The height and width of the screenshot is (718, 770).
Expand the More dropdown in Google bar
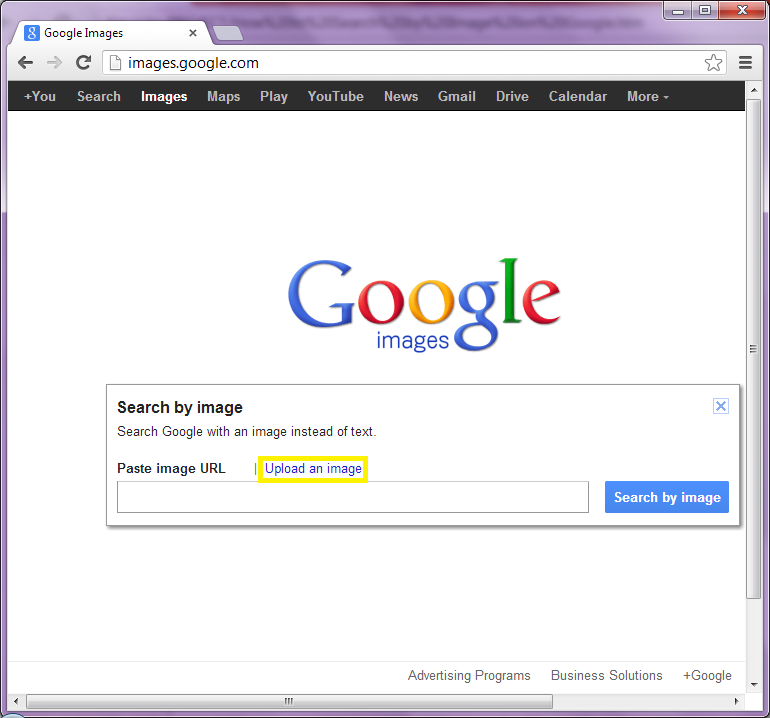click(648, 96)
